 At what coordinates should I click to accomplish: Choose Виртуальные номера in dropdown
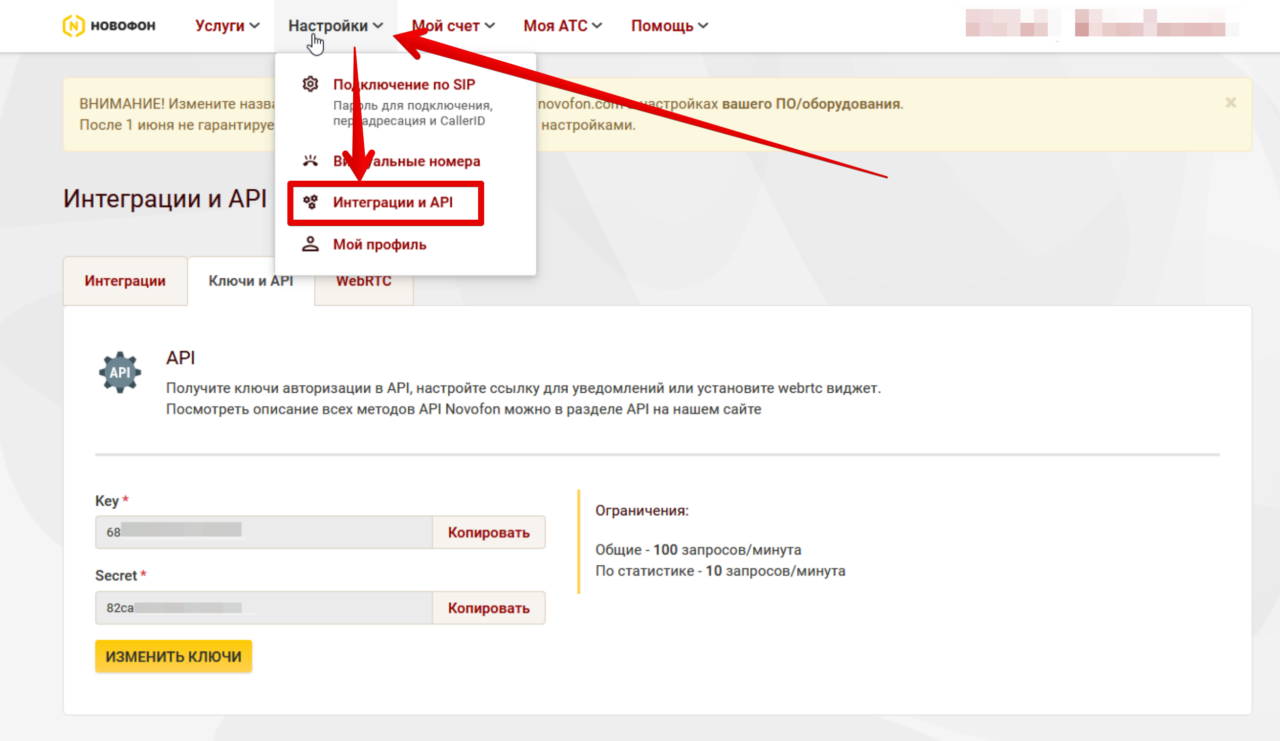[405, 161]
